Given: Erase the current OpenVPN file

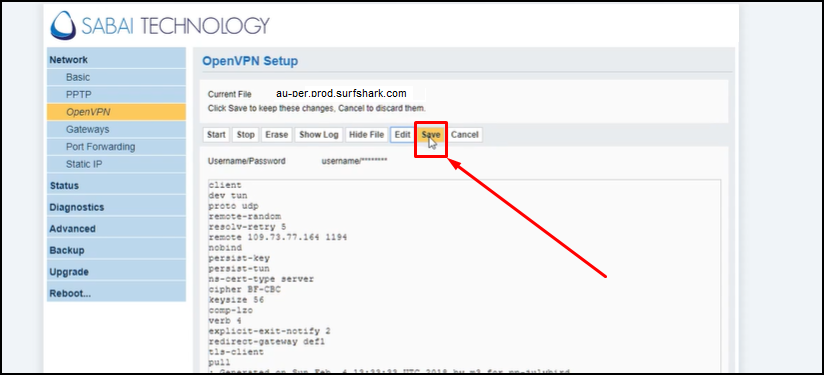Looking at the screenshot, I should click(276, 135).
